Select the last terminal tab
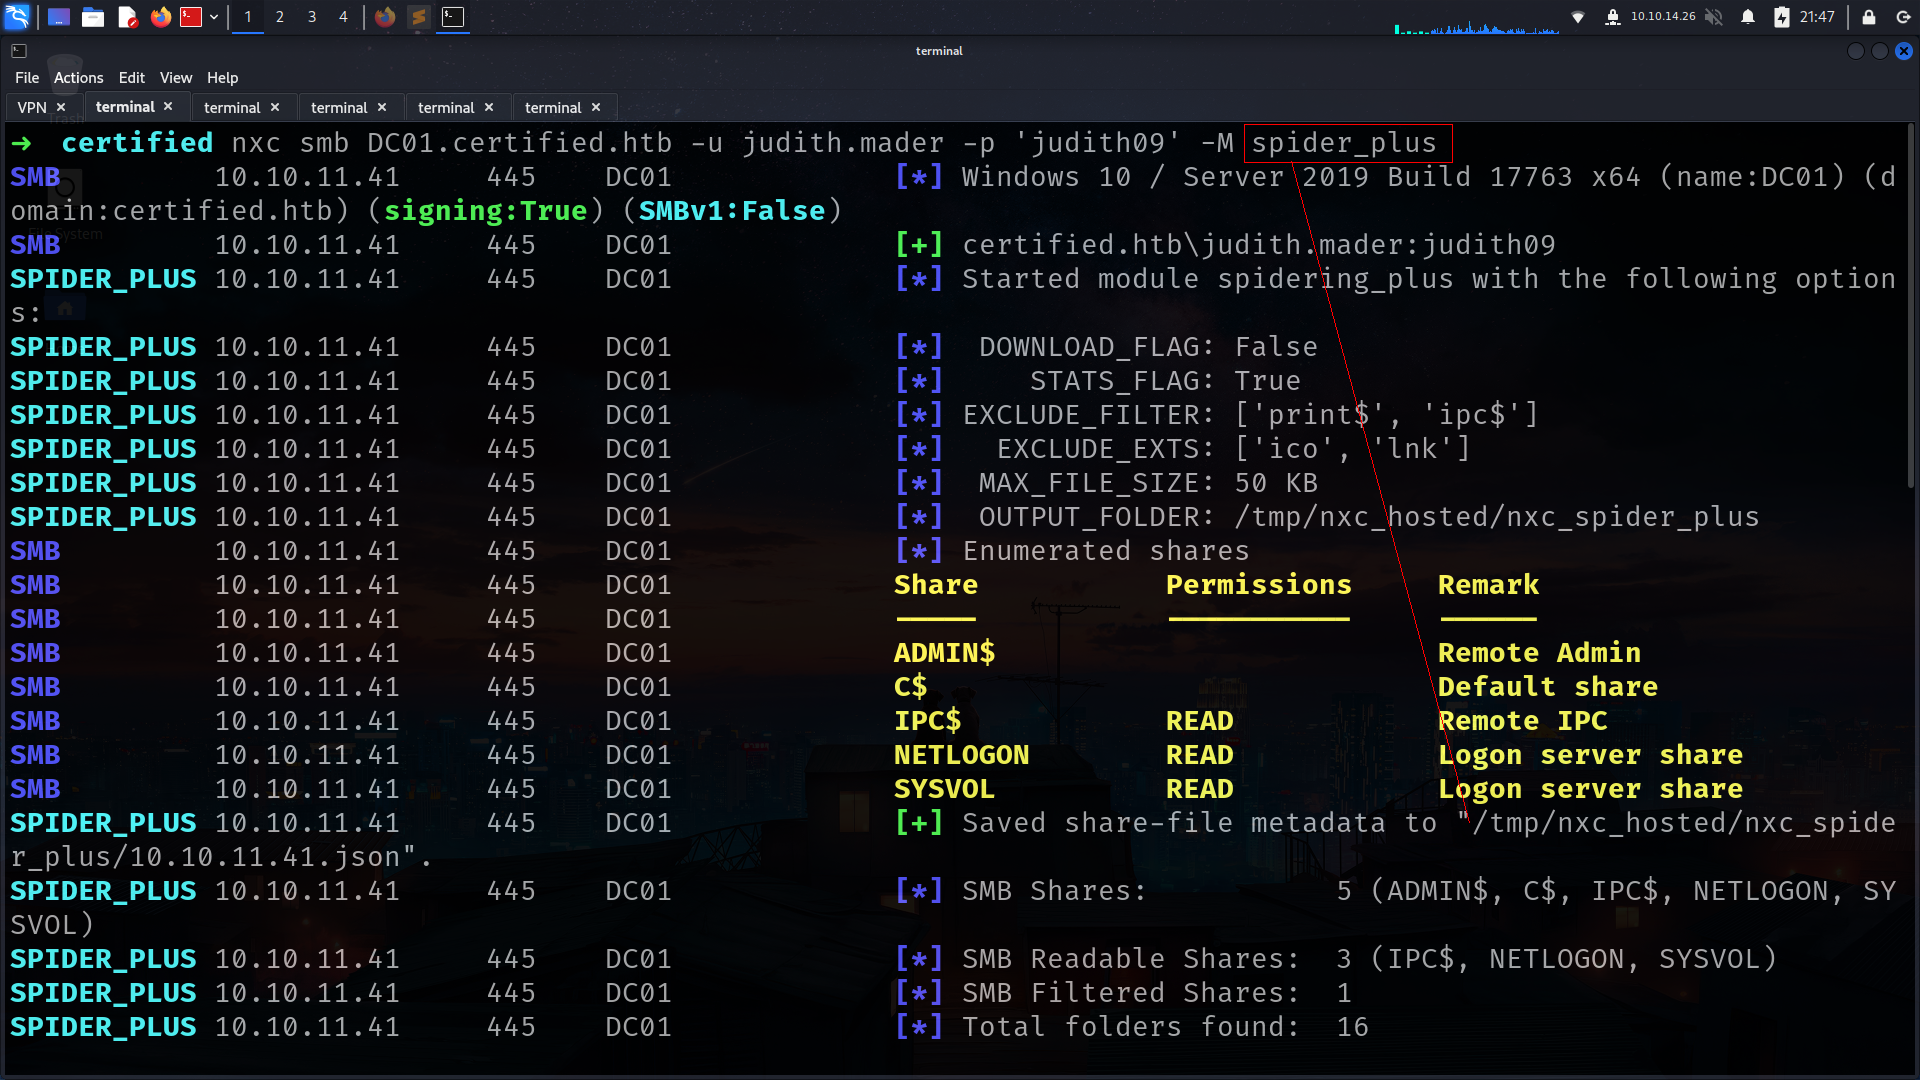Viewport: 1920px width, 1080px height. pyautogui.click(x=553, y=107)
